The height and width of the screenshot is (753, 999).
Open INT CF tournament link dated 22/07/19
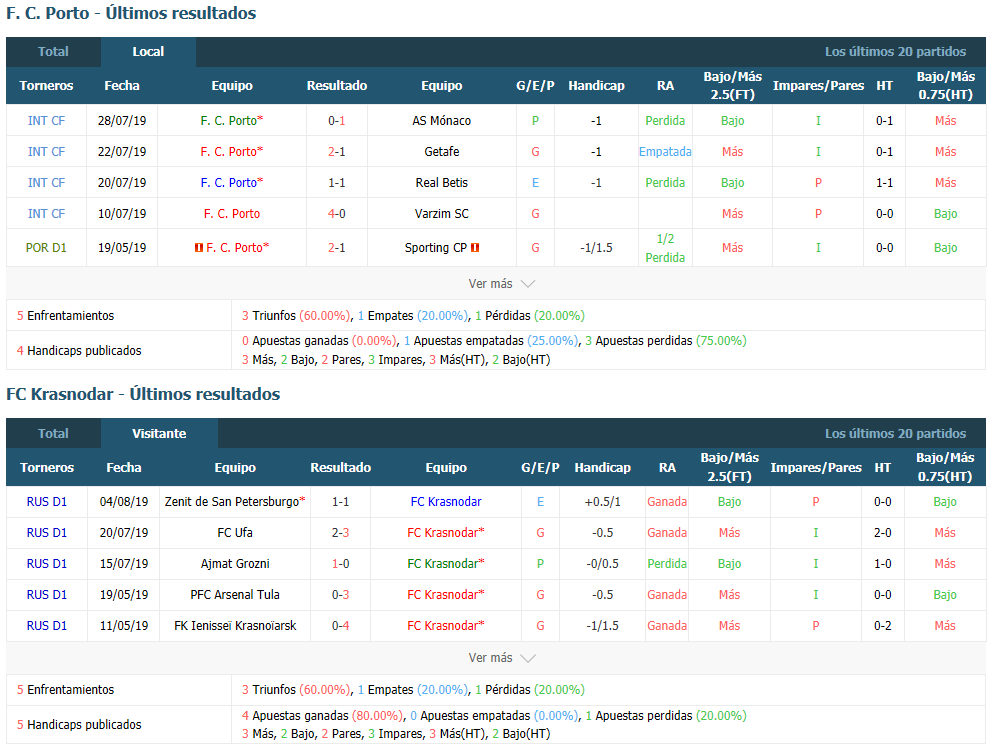46,152
